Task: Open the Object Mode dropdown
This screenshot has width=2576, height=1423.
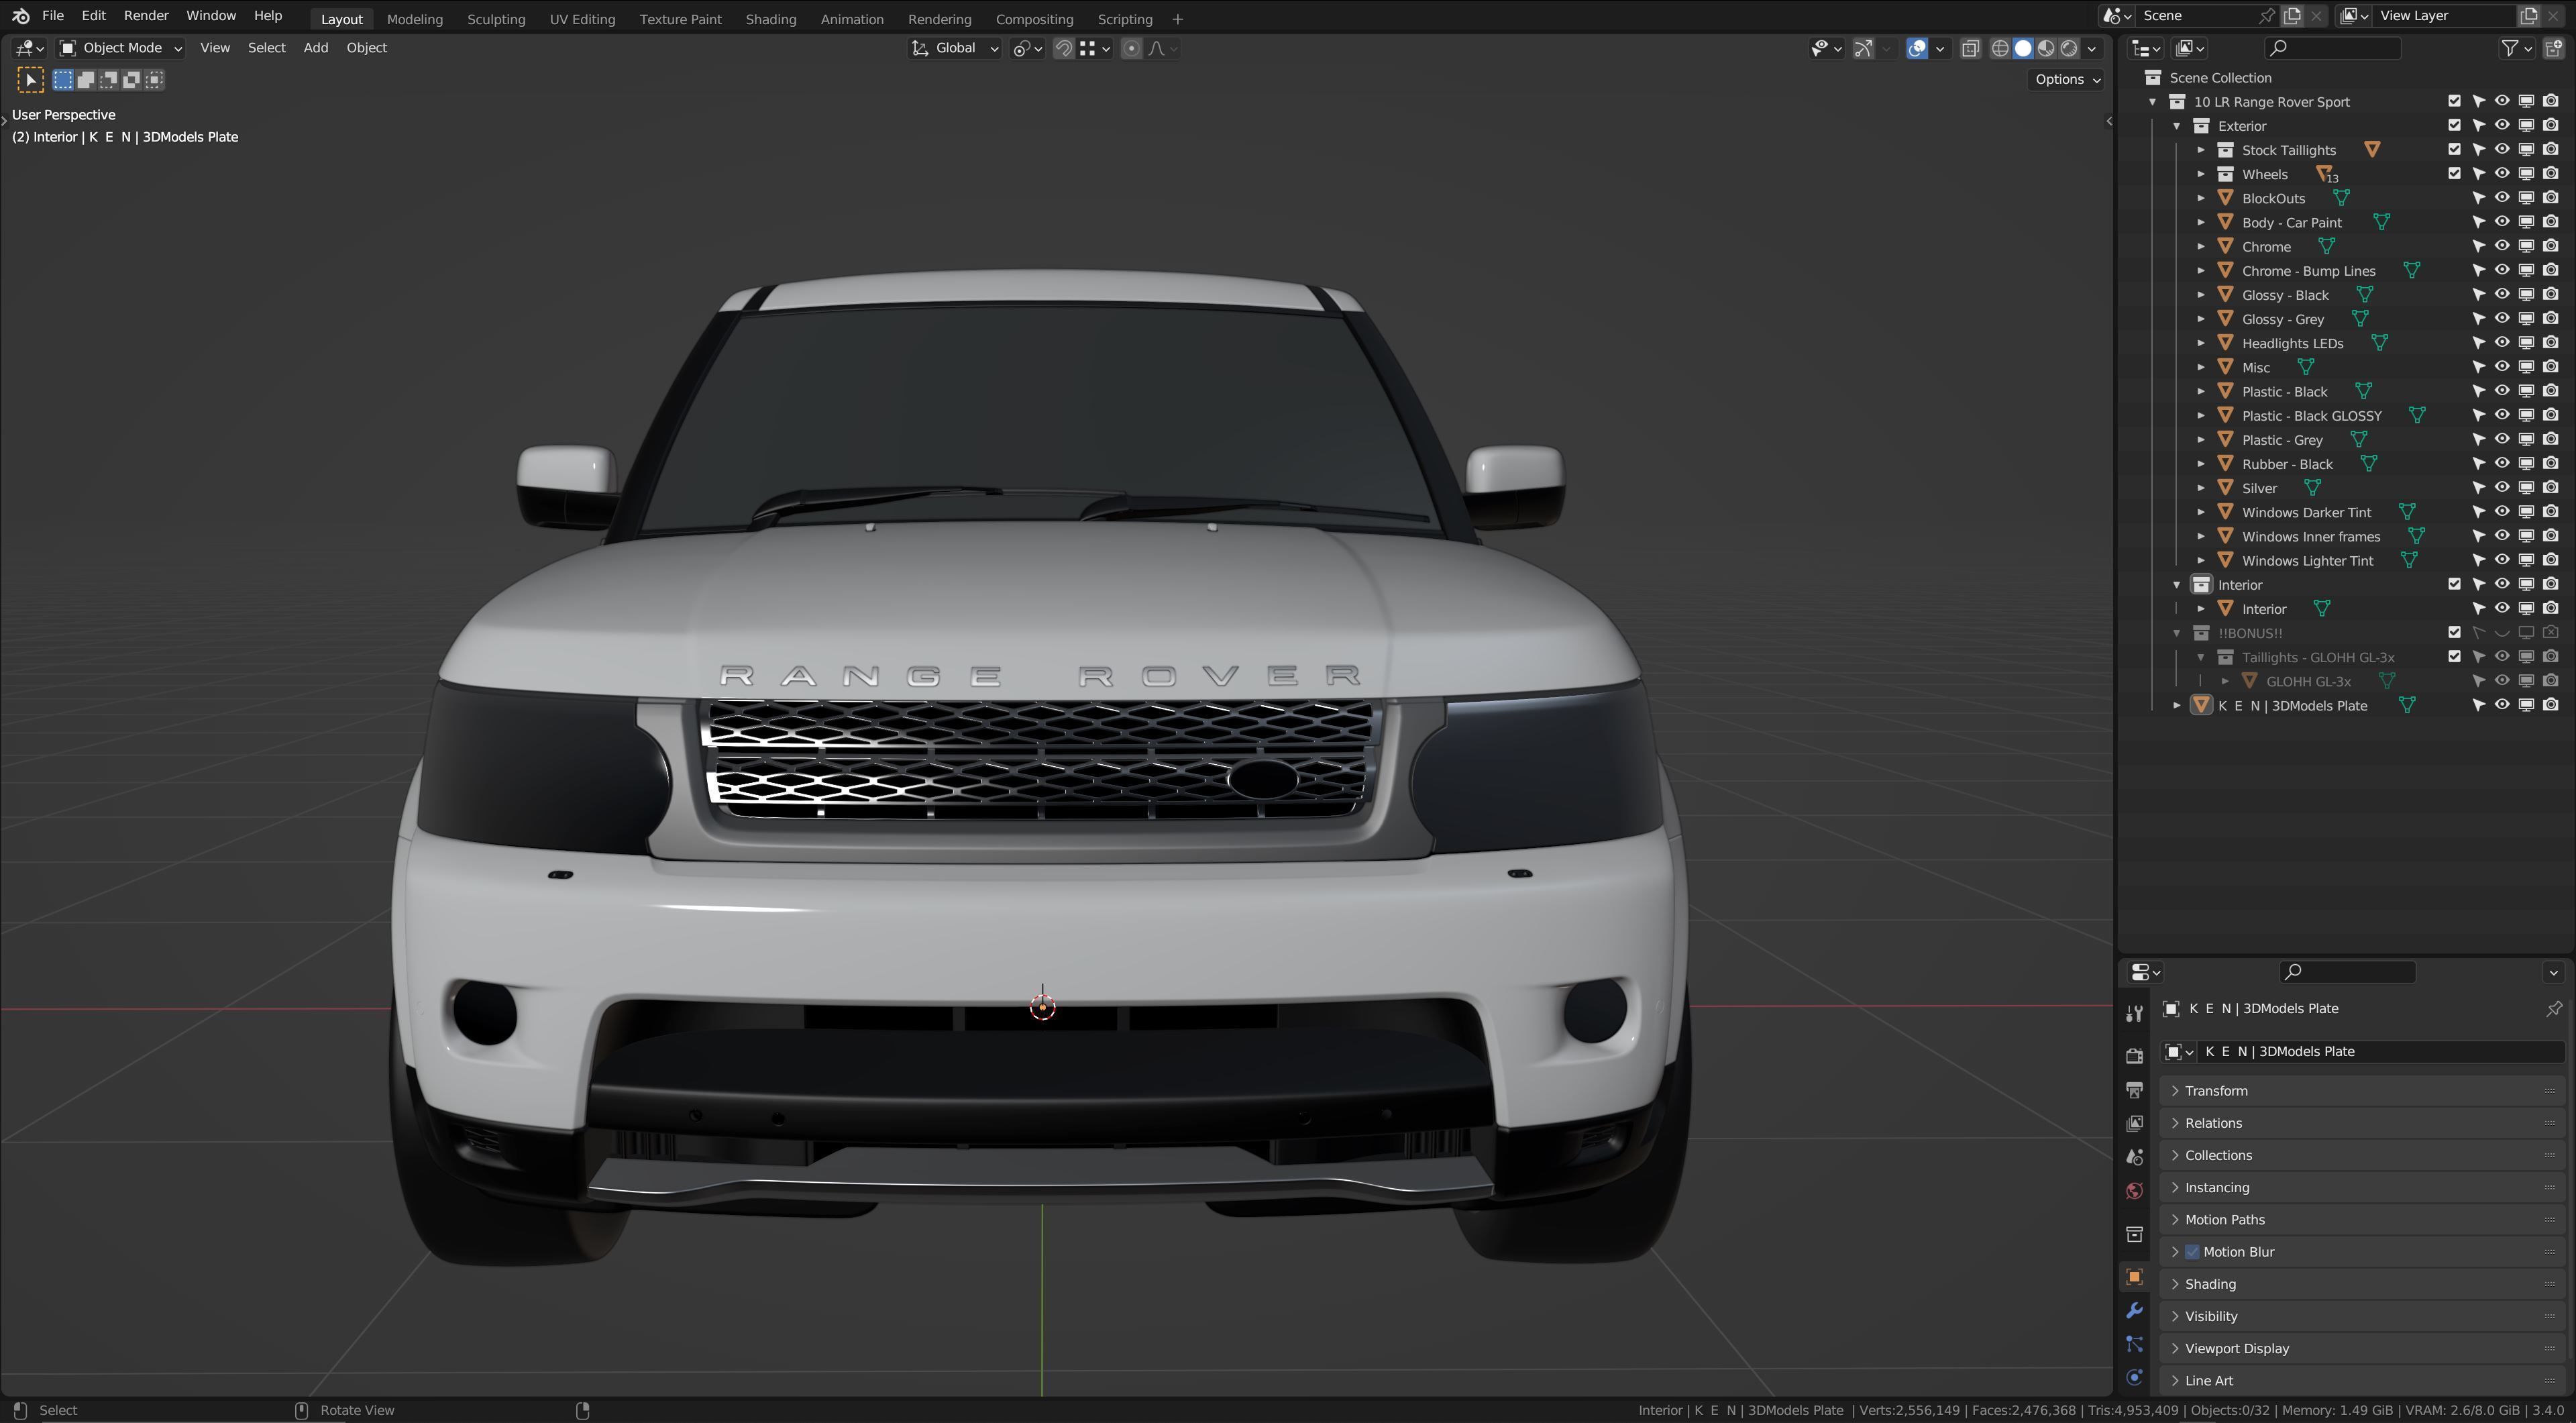Action: (120, 48)
